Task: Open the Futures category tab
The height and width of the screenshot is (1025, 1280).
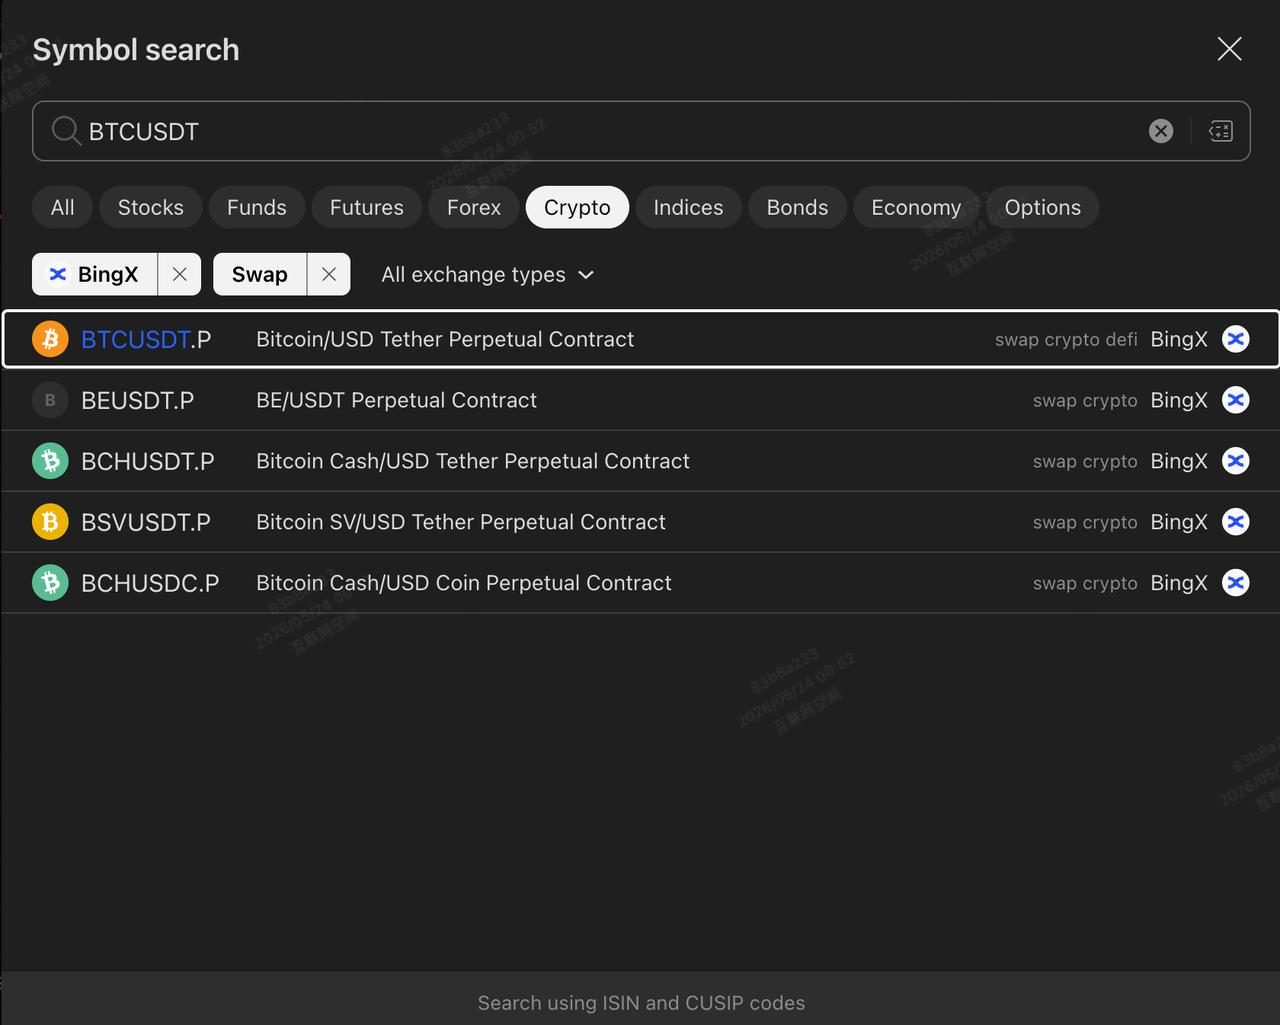Action: click(x=367, y=207)
